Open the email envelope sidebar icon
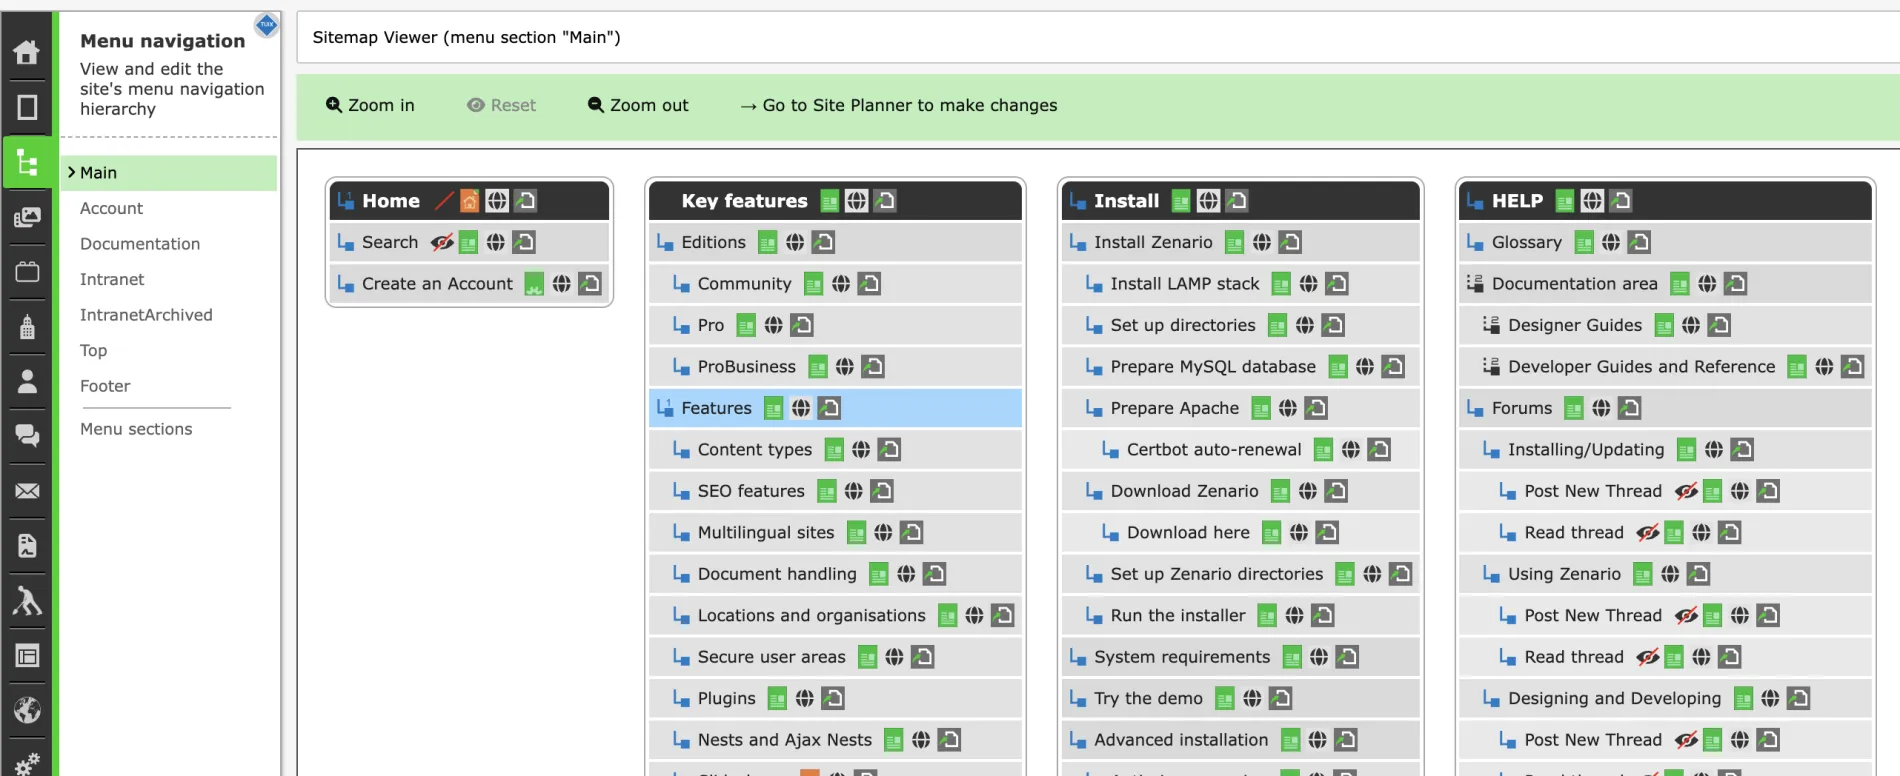 pos(27,491)
